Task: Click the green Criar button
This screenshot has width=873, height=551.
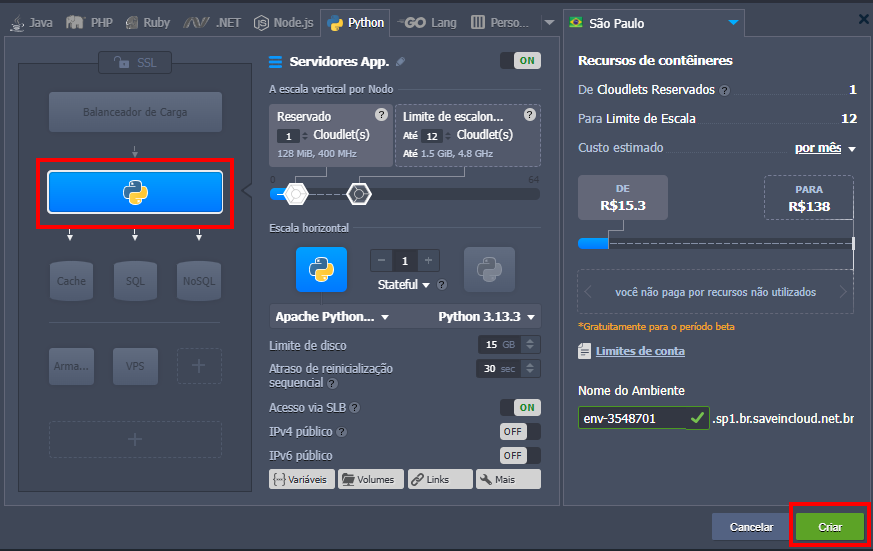Action: pos(830,527)
